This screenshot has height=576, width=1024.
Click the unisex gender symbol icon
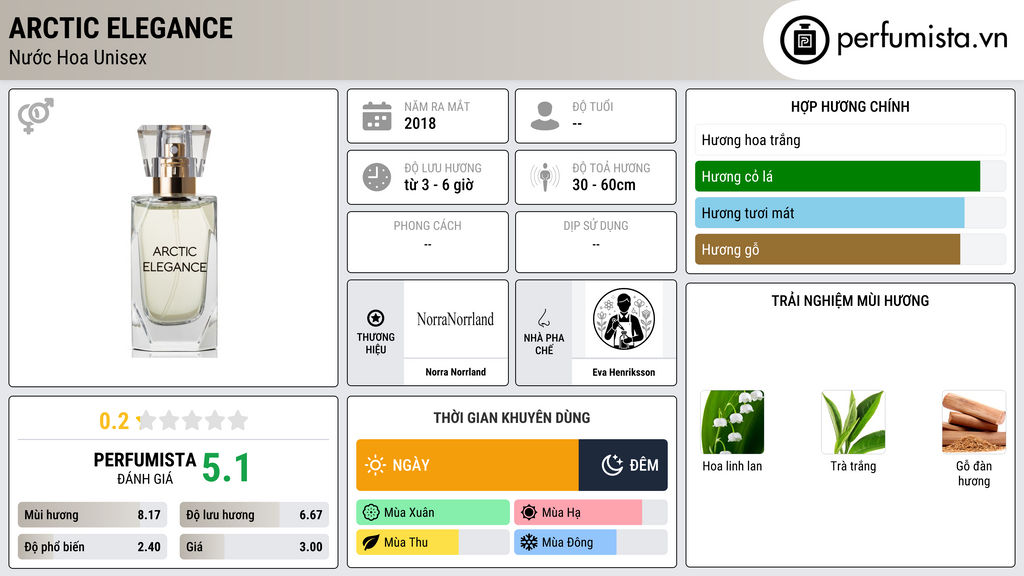(36, 116)
